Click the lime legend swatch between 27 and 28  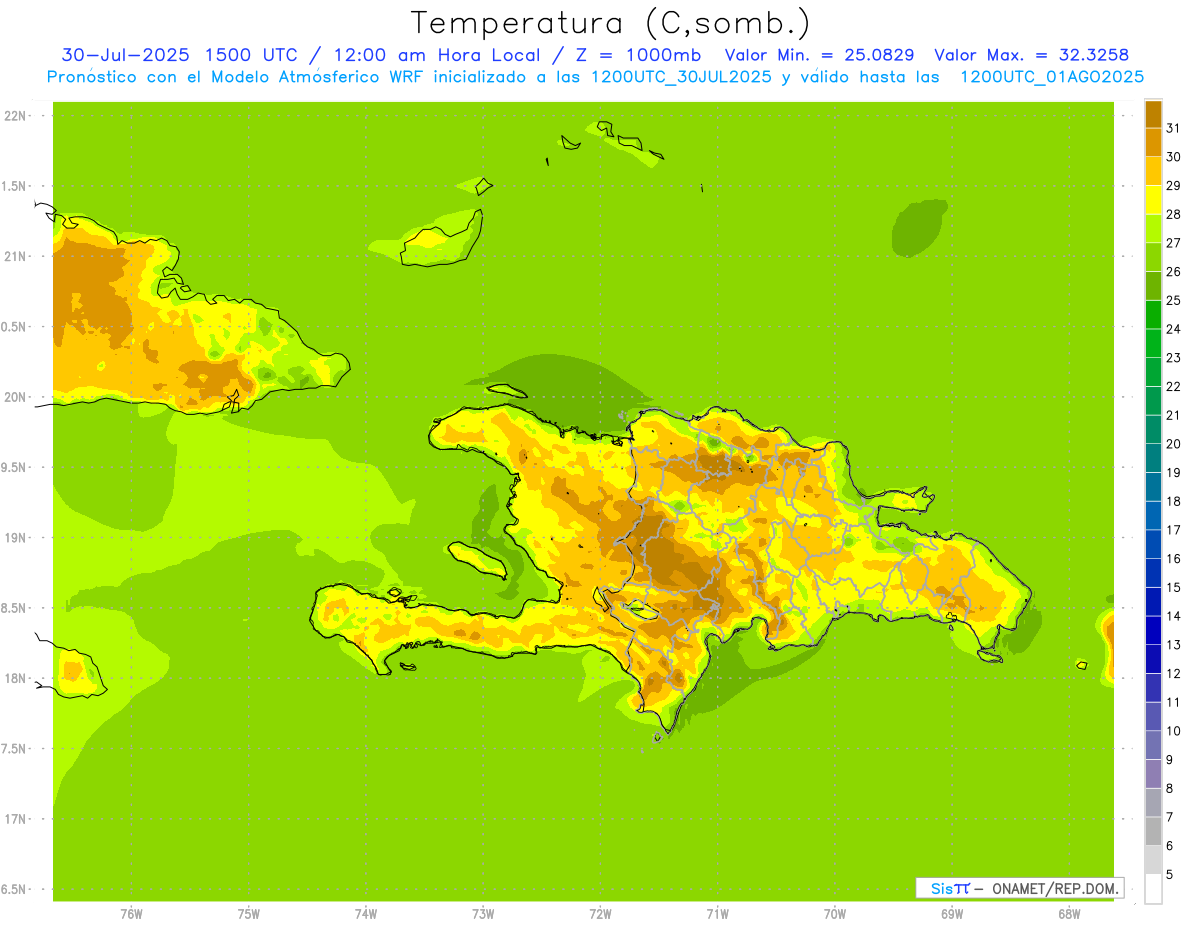coord(1153,228)
